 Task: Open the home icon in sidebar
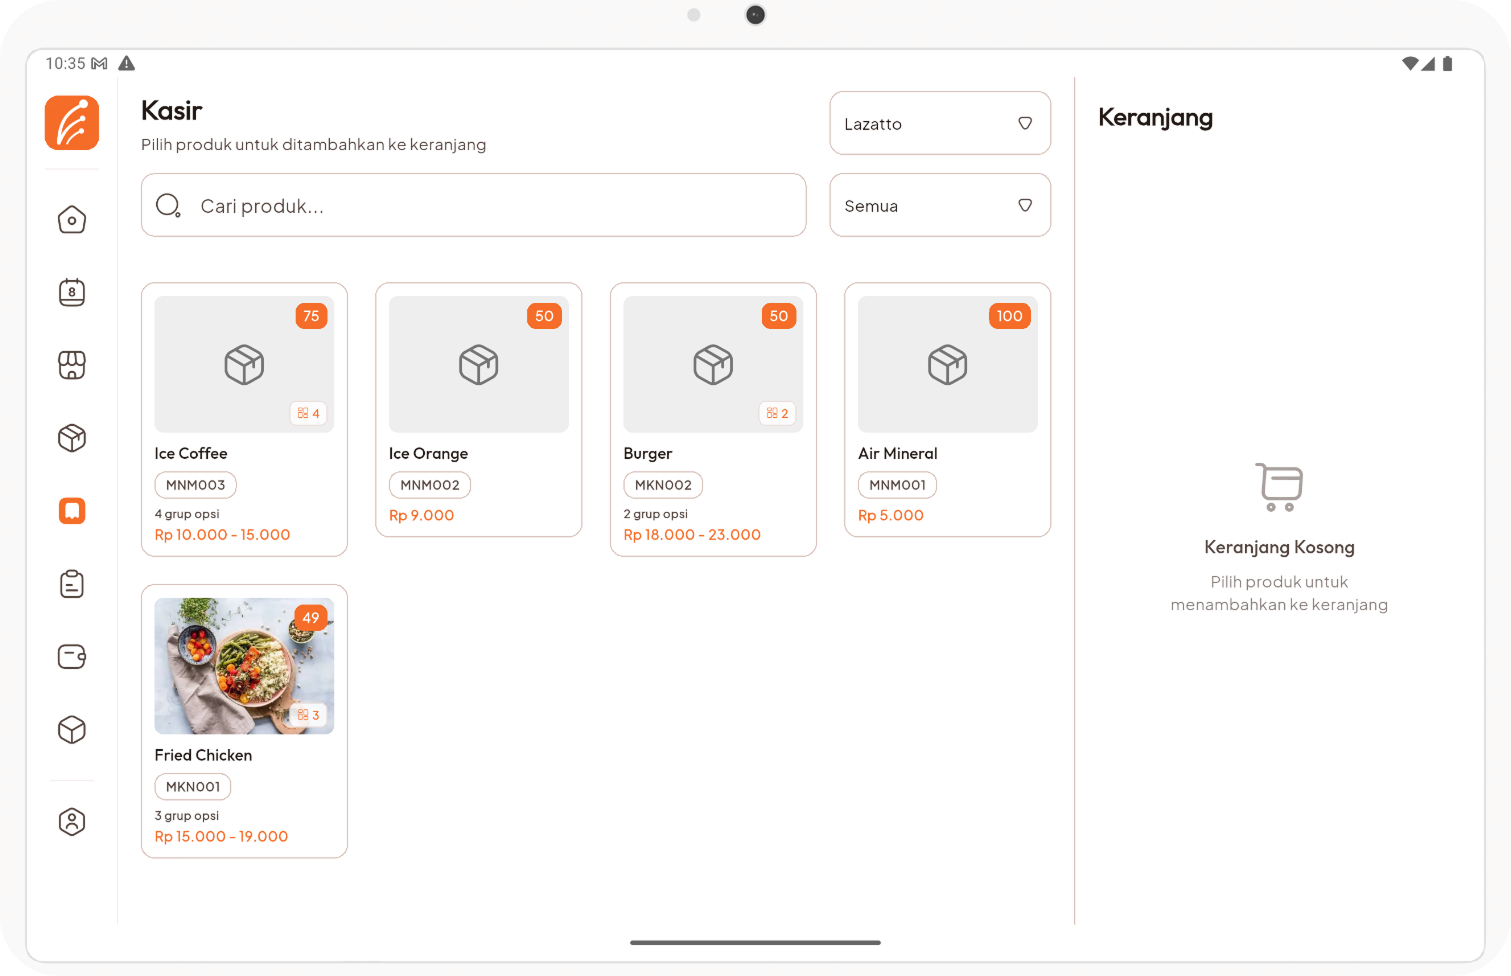tap(72, 220)
